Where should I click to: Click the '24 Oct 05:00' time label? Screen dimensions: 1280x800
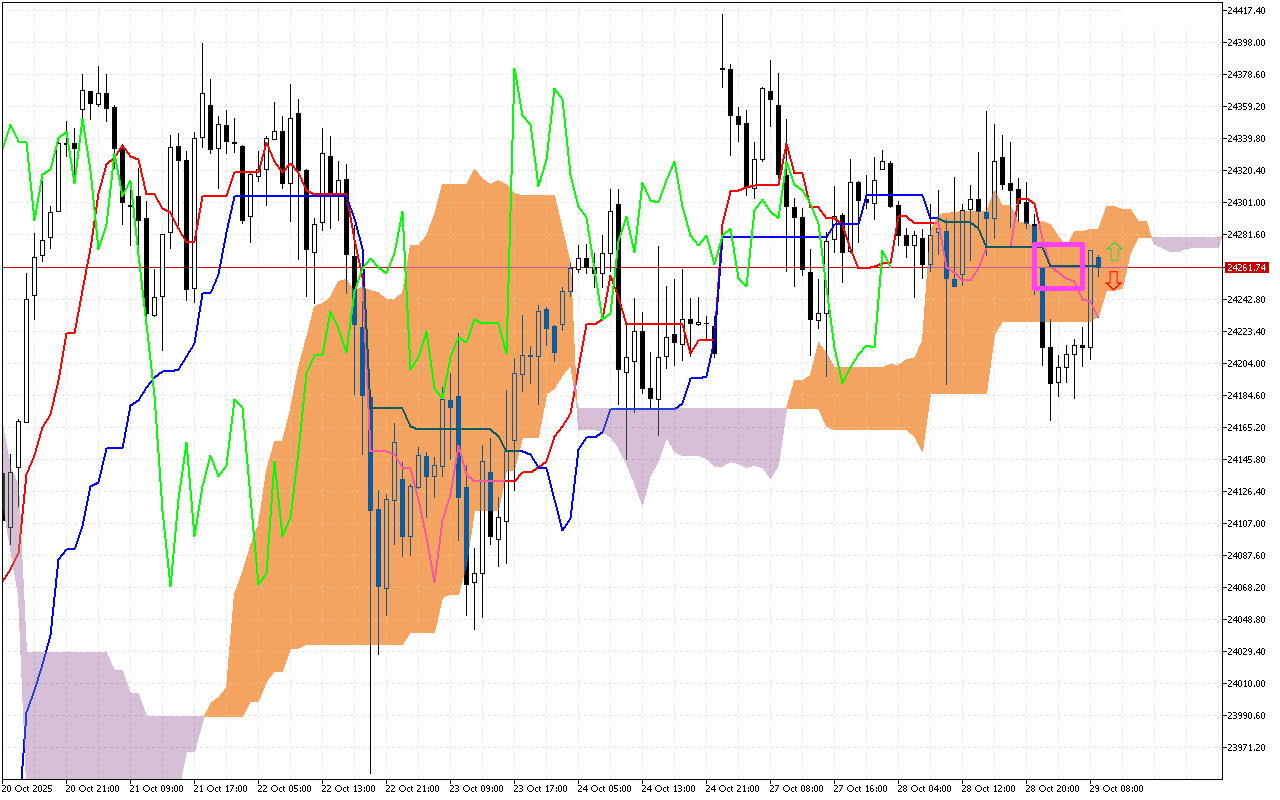tap(607, 789)
